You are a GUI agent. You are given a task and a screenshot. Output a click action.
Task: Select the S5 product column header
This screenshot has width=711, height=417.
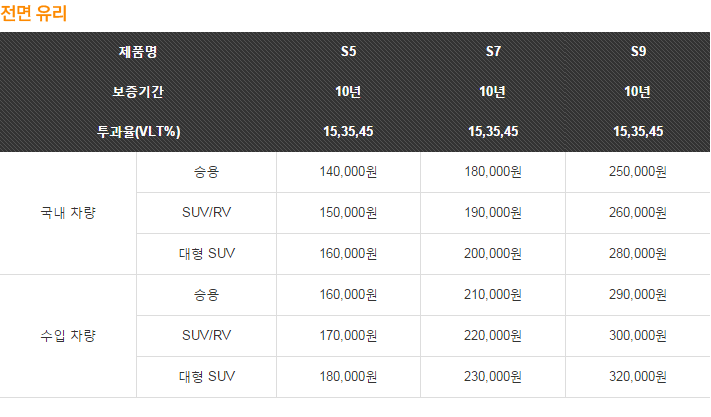click(348, 51)
